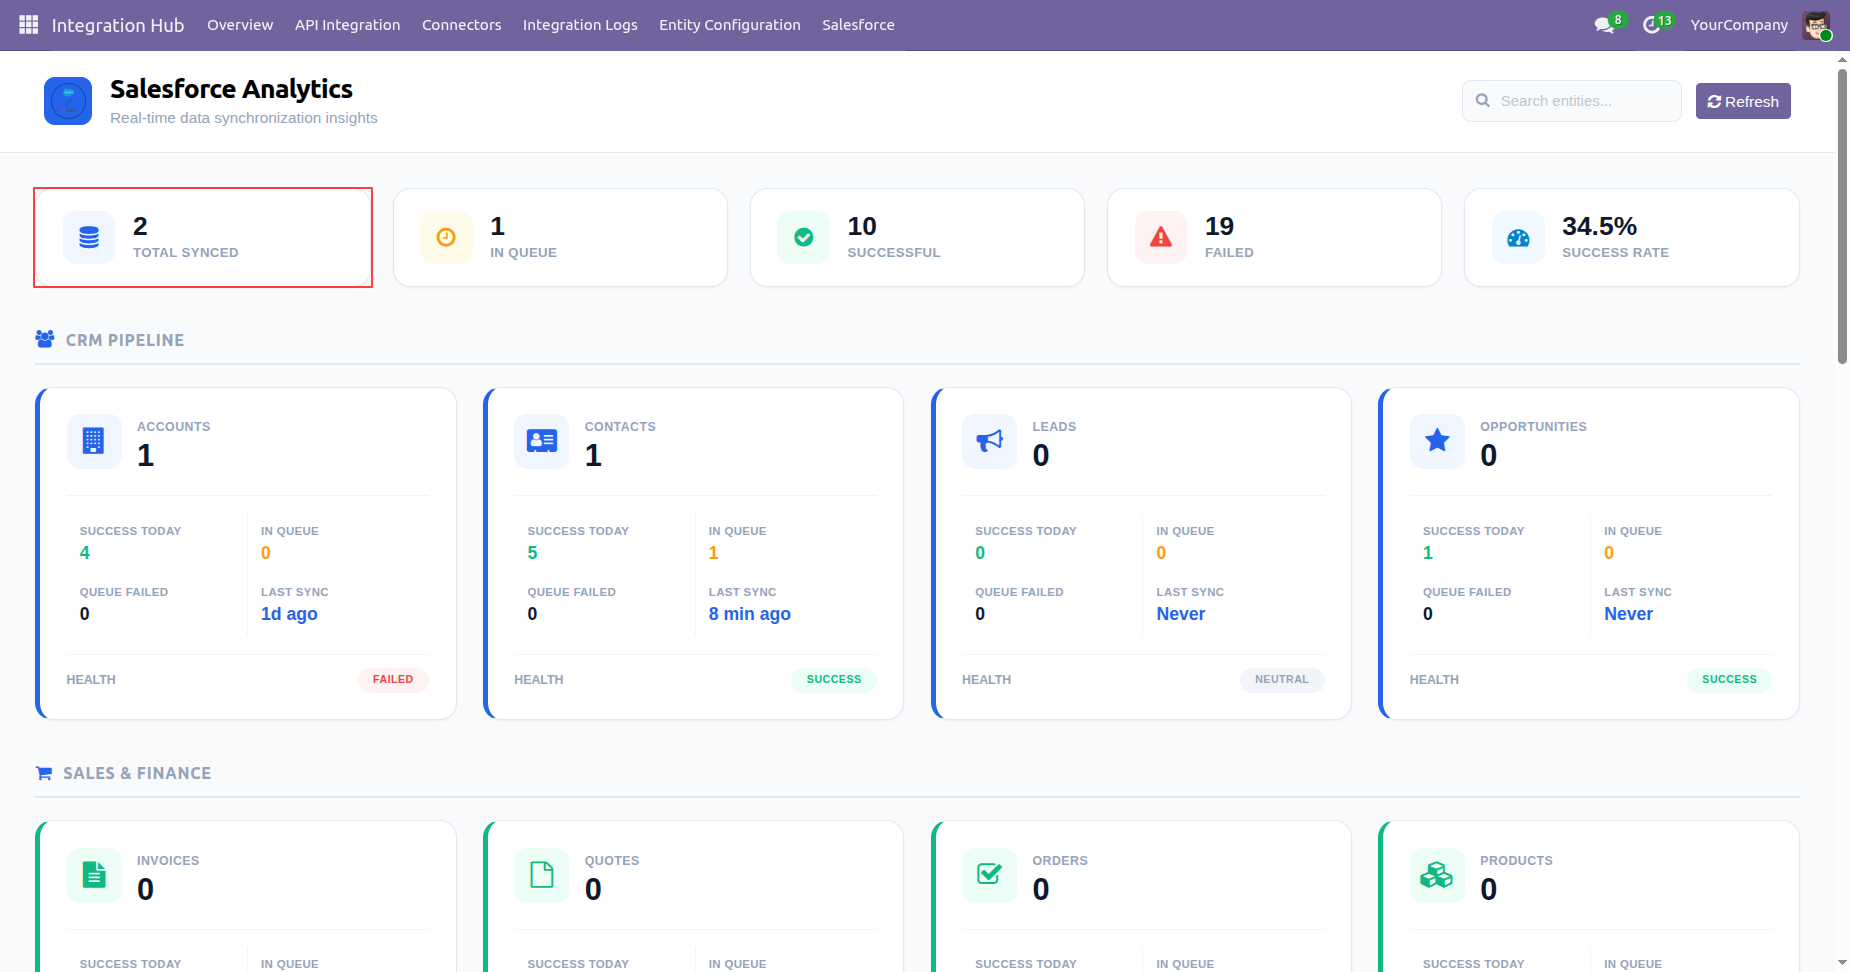
Task: Click "Real-time data synchronization insights" subtitle
Action: click(x=244, y=118)
